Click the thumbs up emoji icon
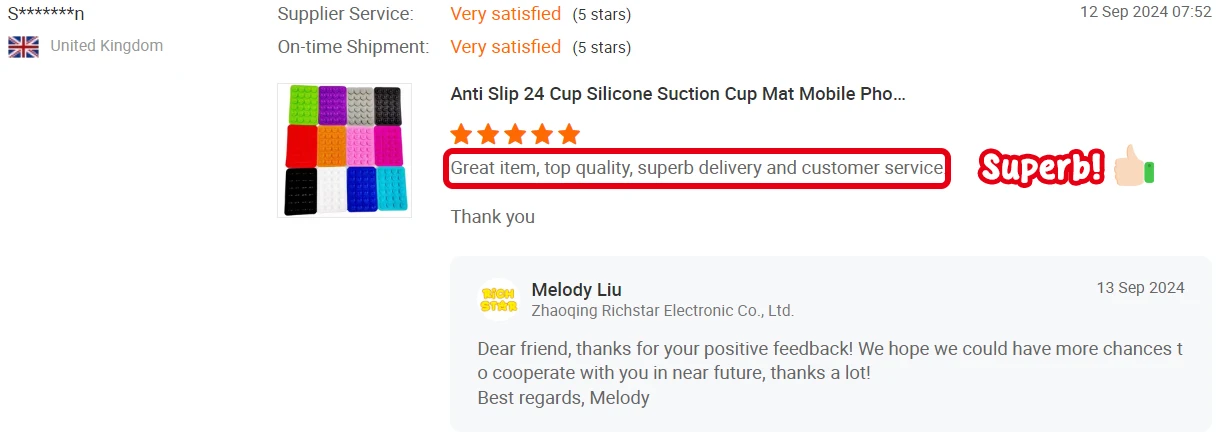This screenshot has width=1224, height=445. (1133, 167)
